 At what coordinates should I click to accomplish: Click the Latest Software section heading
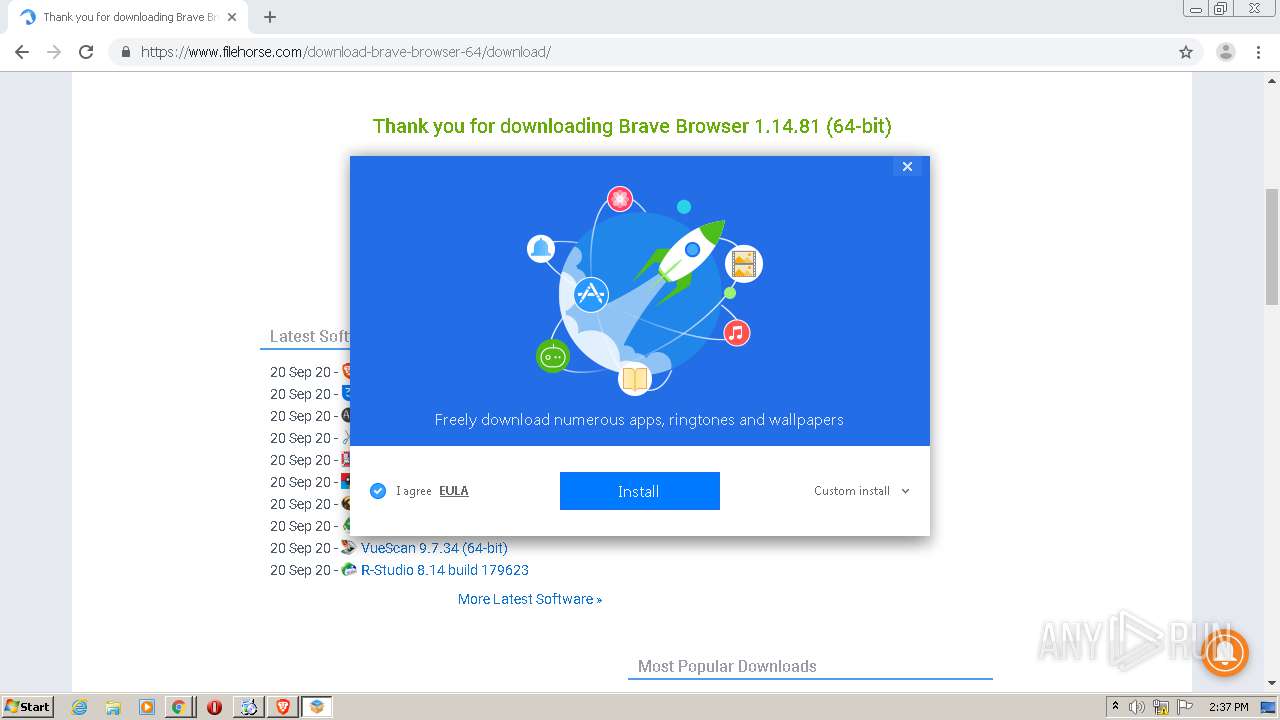(x=310, y=336)
